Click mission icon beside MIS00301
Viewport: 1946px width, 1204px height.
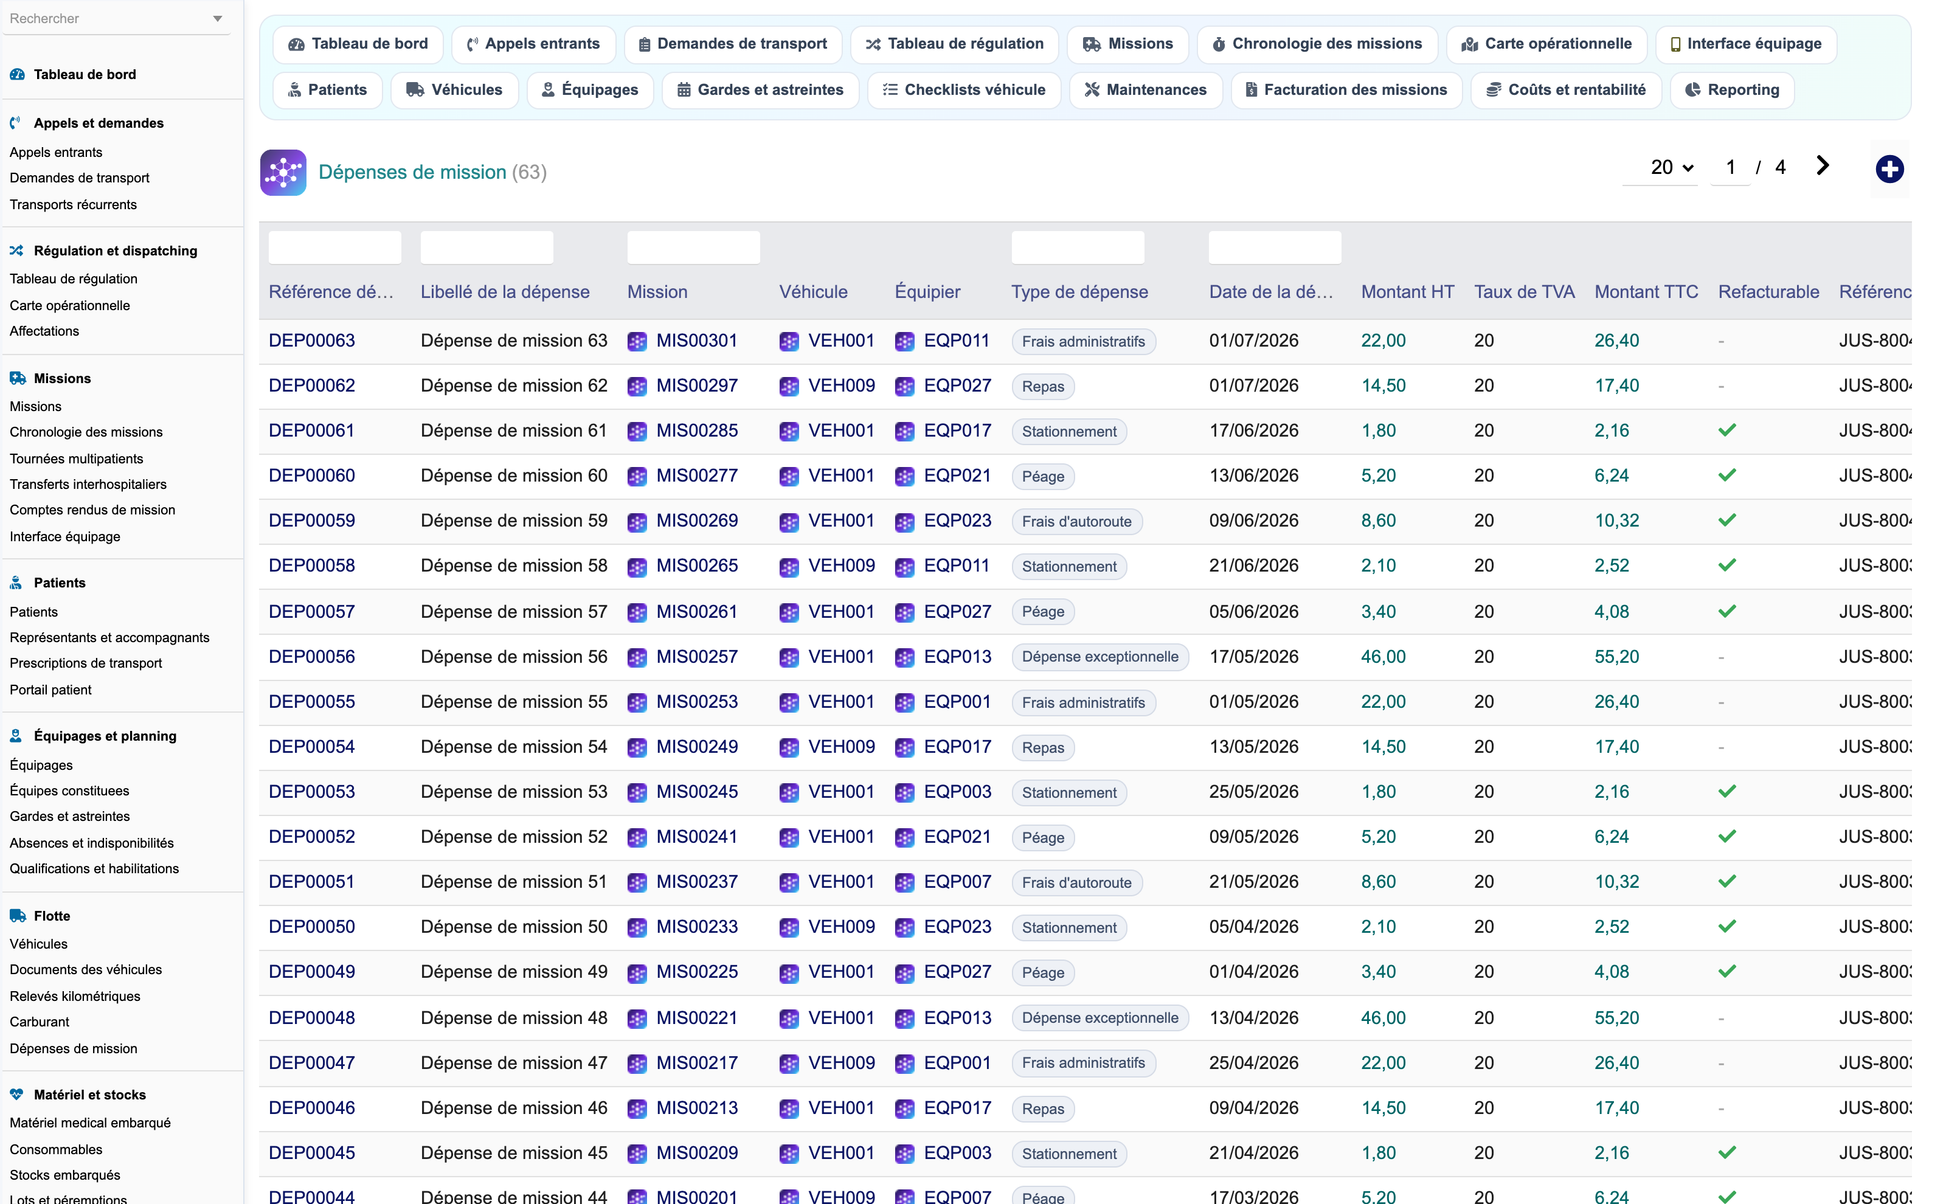click(x=637, y=341)
